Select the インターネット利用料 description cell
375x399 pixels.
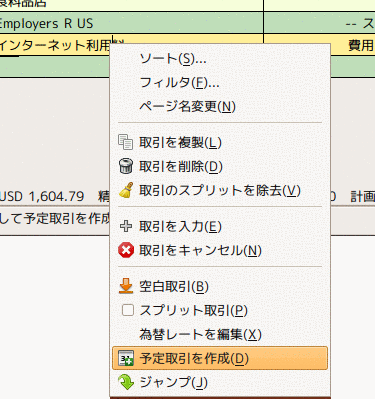(x=131, y=44)
